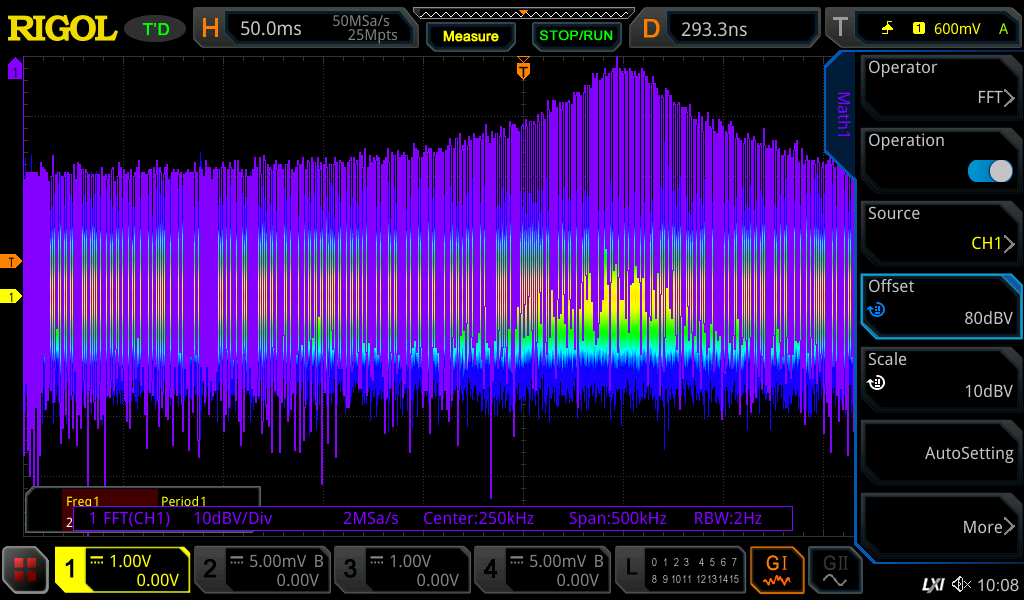1024x600 pixels.
Task: Click the muted speaker sound icon
Action: pyautogui.click(x=961, y=584)
